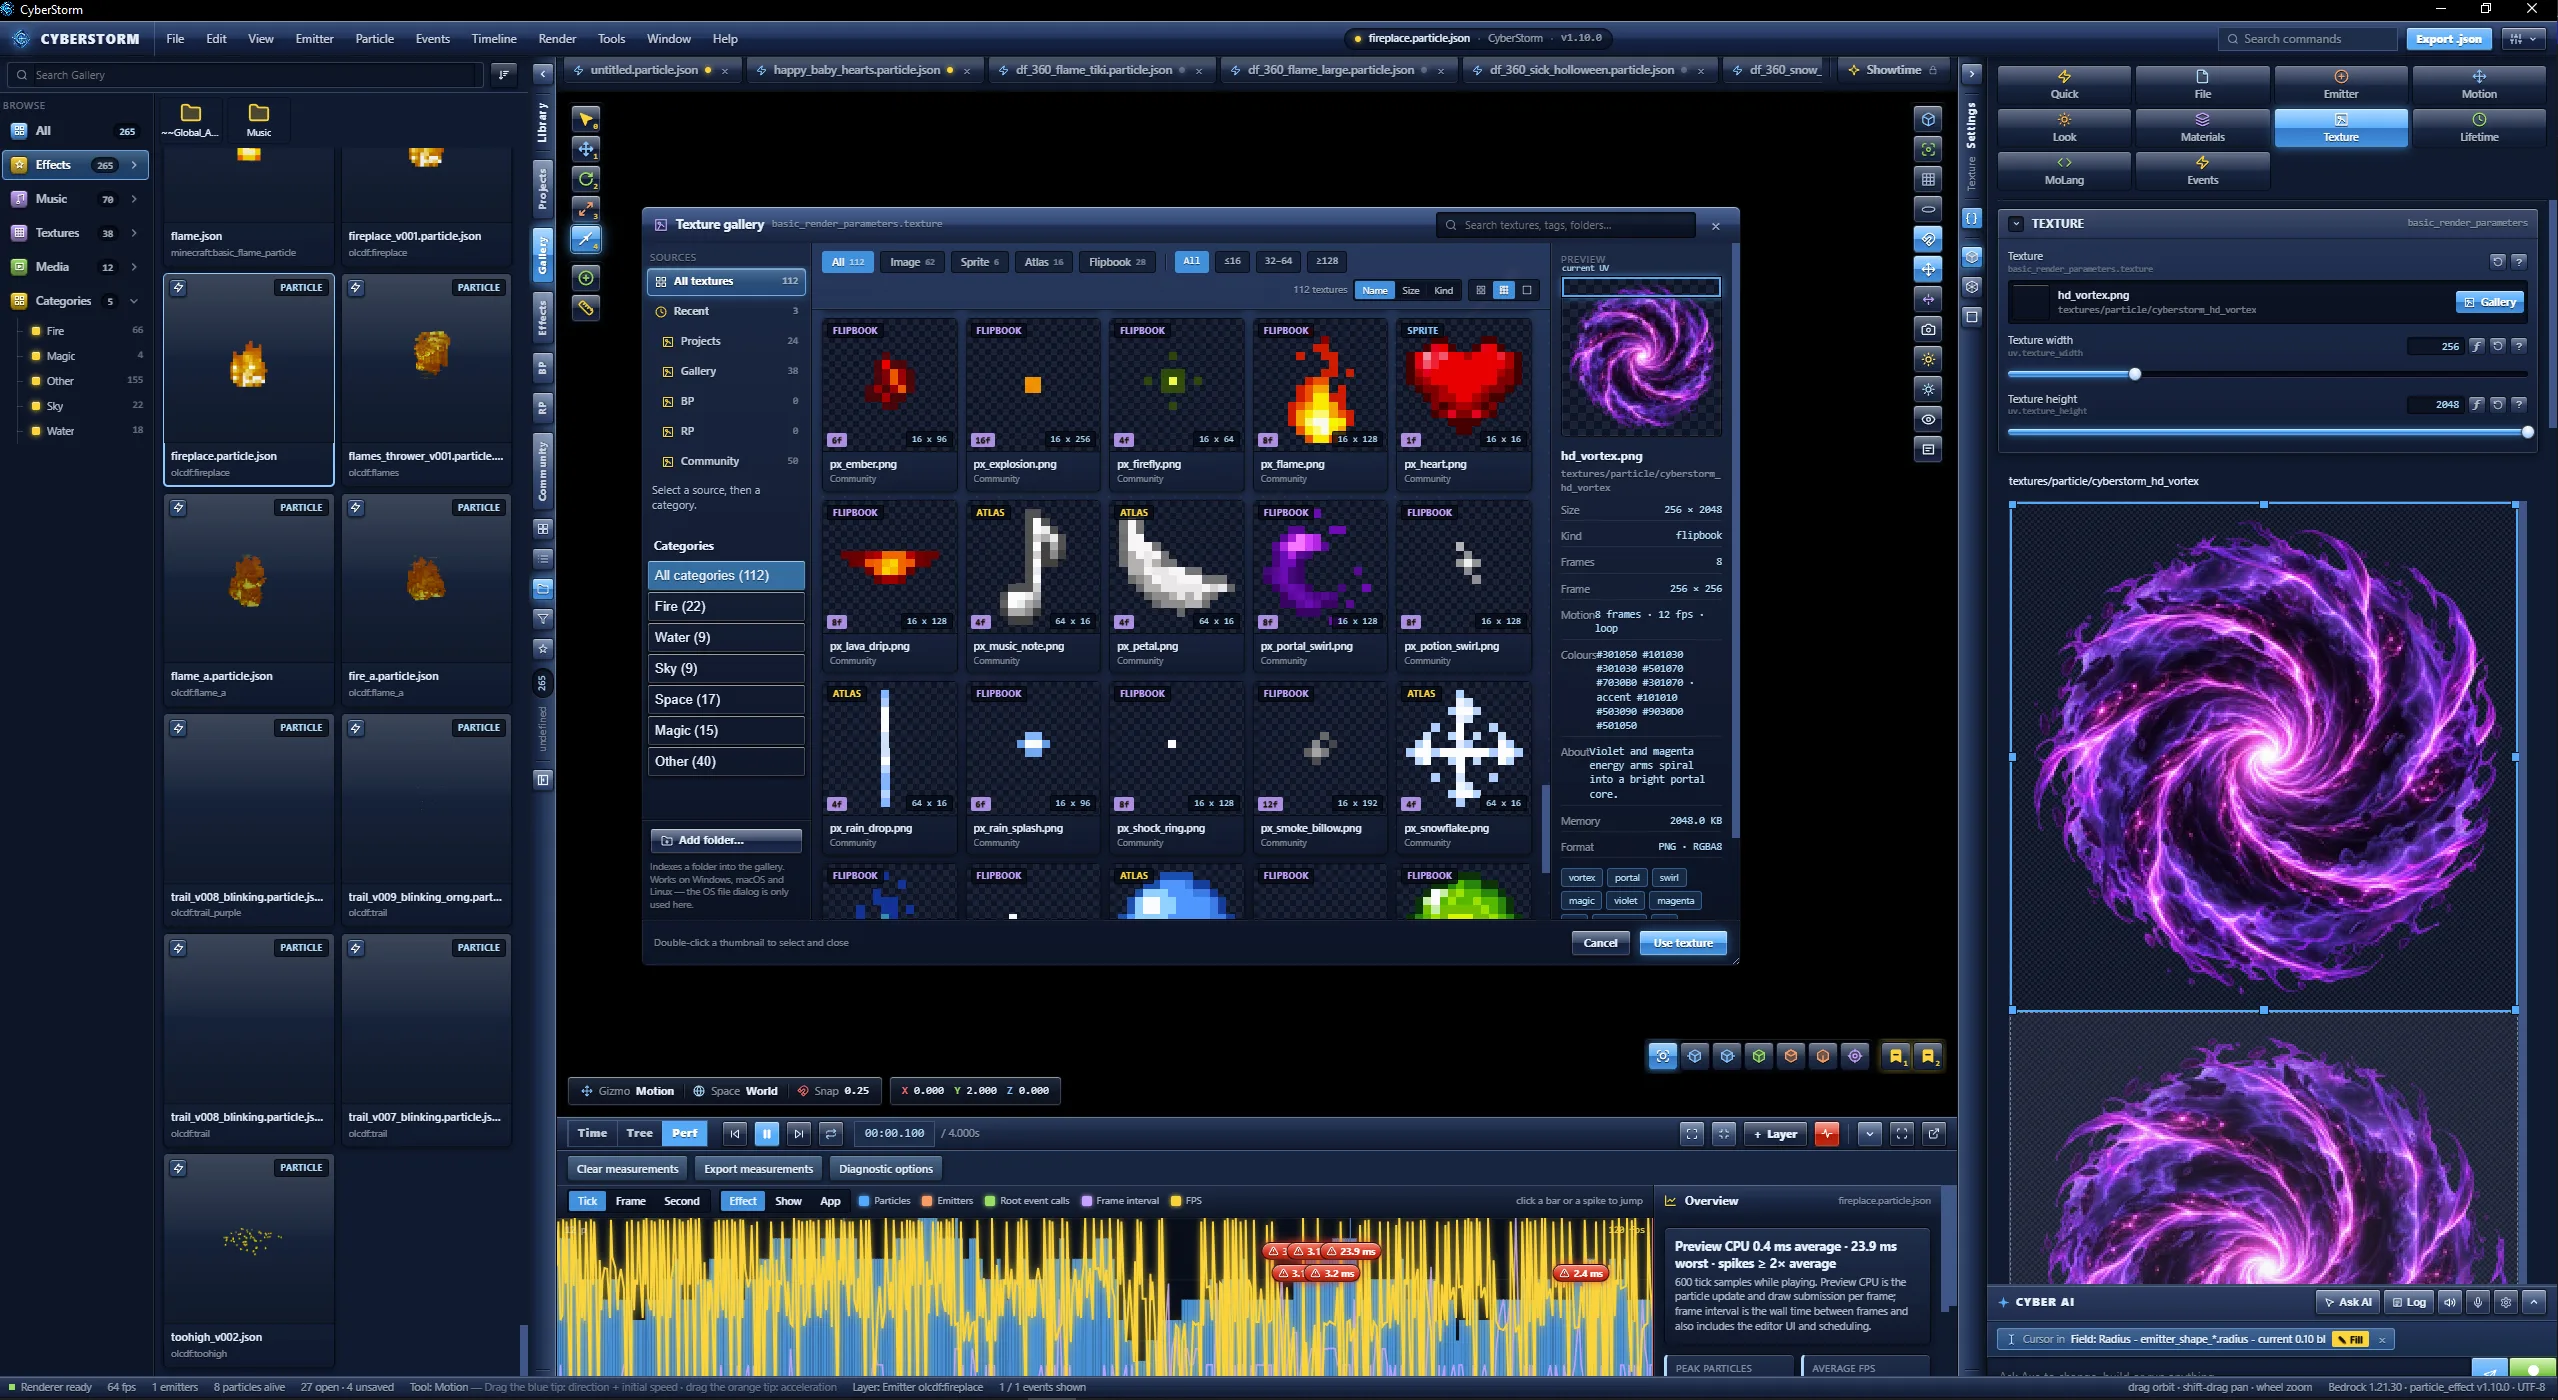2558x1400 pixels.
Task: Toggle the magnet snap icon in viewport
Action: click(1928, 239)
